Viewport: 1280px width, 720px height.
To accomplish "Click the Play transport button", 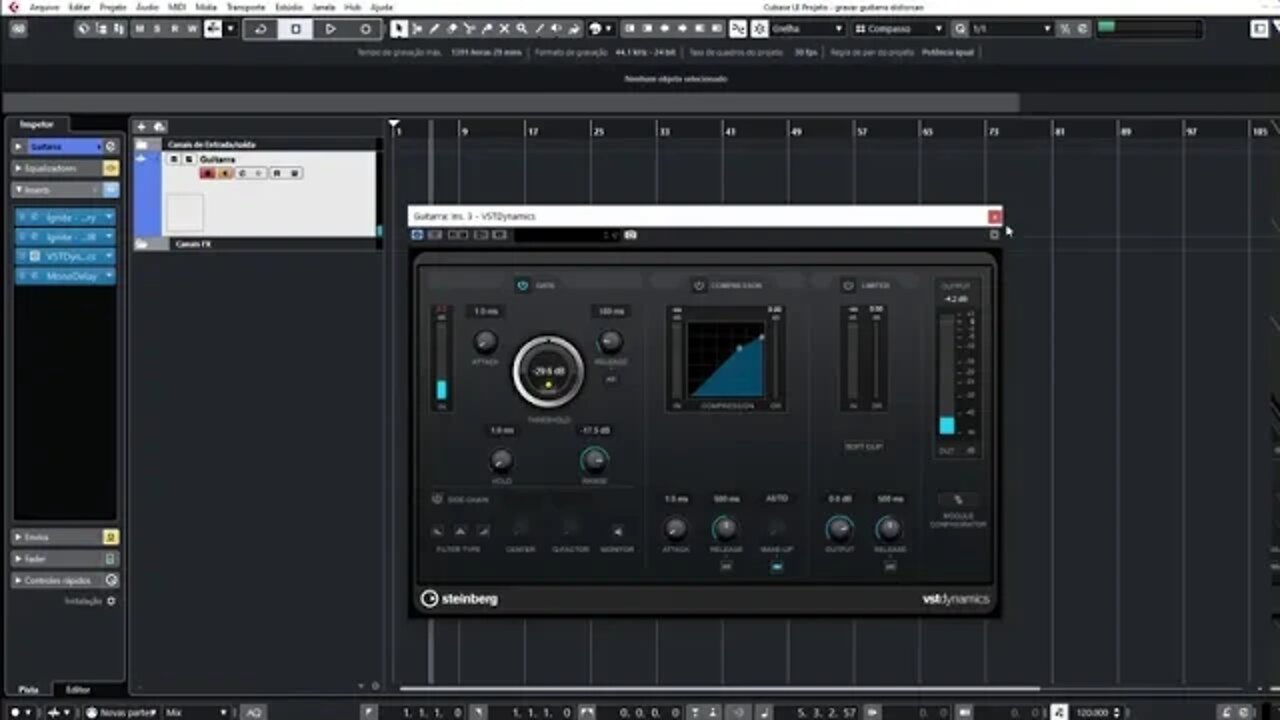I will click(x=330, y=29).
